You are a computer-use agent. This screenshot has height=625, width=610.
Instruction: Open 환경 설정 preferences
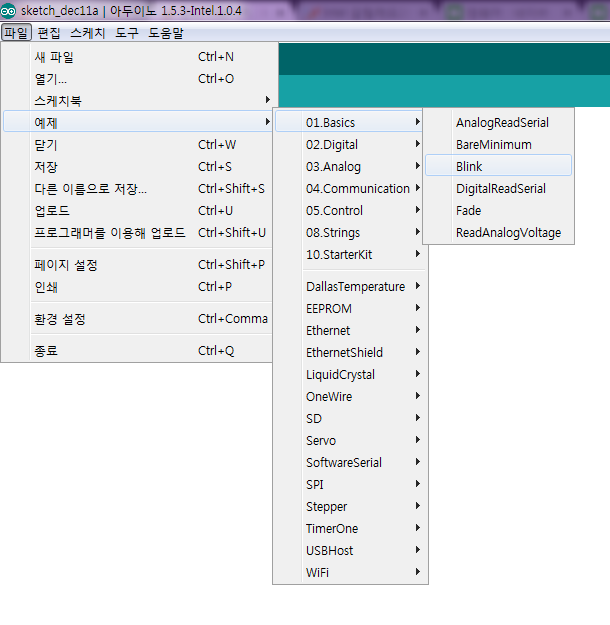(x=60, y=319)
